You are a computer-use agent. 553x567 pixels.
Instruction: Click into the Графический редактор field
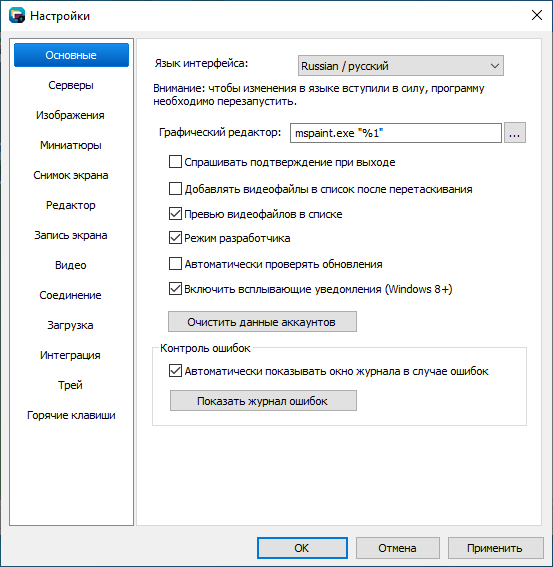click(396, 133)
